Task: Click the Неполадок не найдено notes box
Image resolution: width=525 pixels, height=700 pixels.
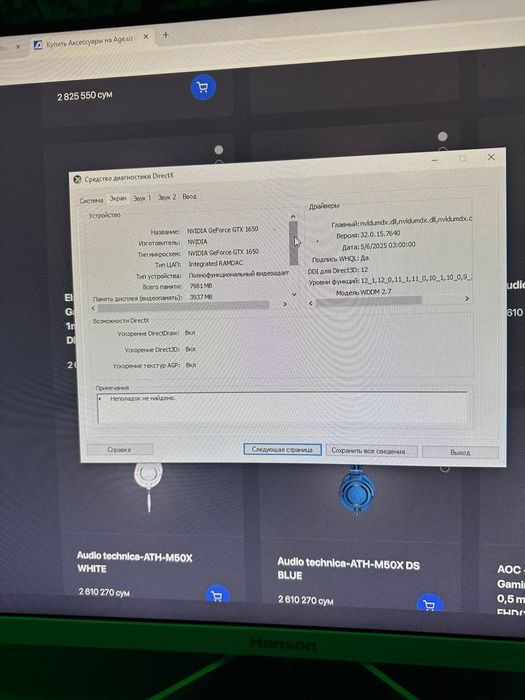Action: 282,408
